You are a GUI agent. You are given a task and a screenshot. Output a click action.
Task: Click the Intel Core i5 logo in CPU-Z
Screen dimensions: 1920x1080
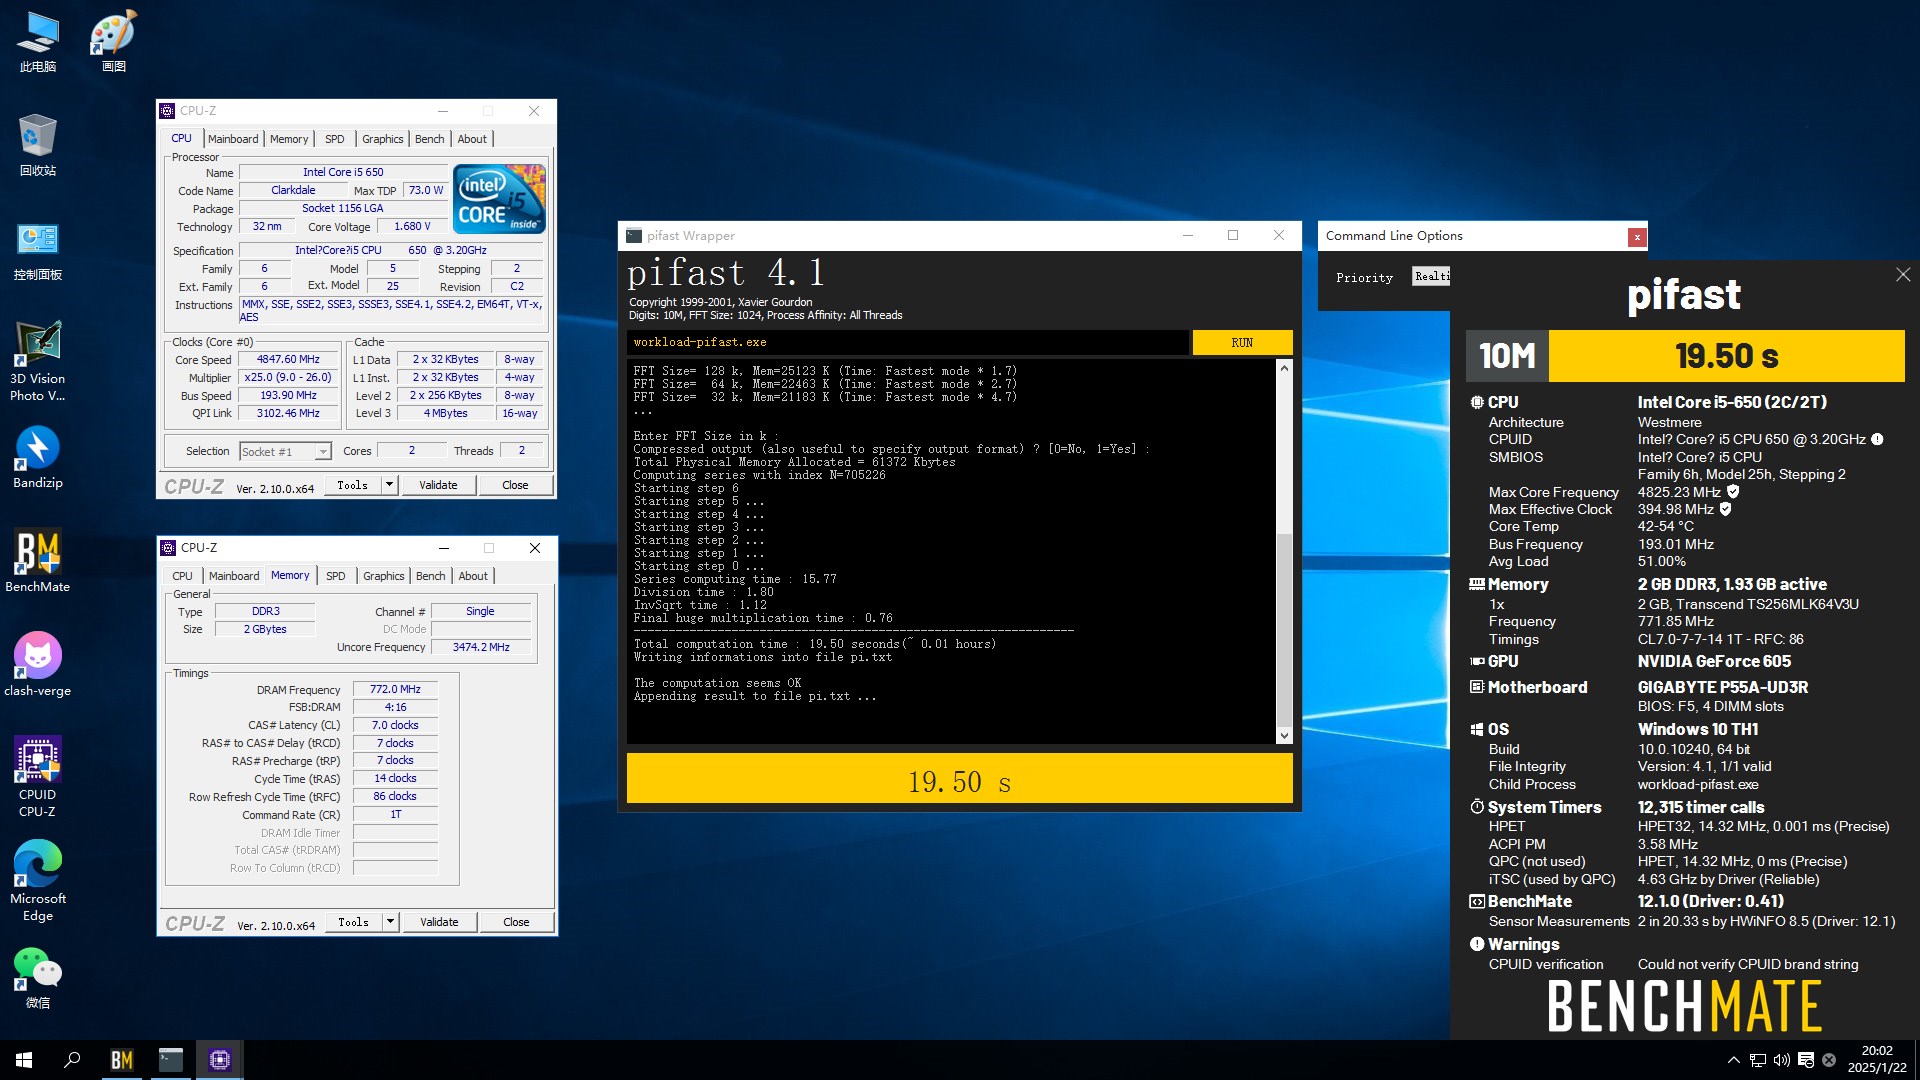point(500,198)
